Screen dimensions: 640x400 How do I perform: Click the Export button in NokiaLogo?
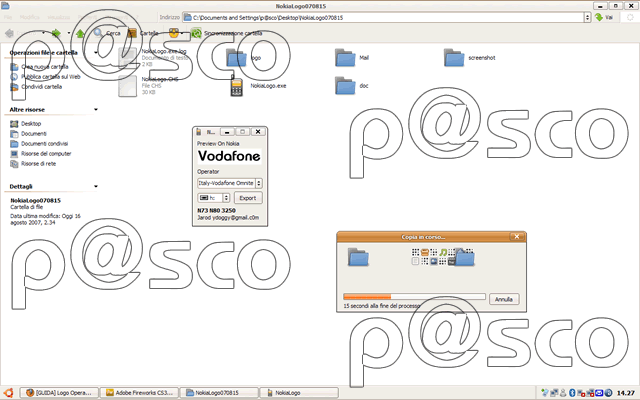pyautogui.click(x=248, y=198)
